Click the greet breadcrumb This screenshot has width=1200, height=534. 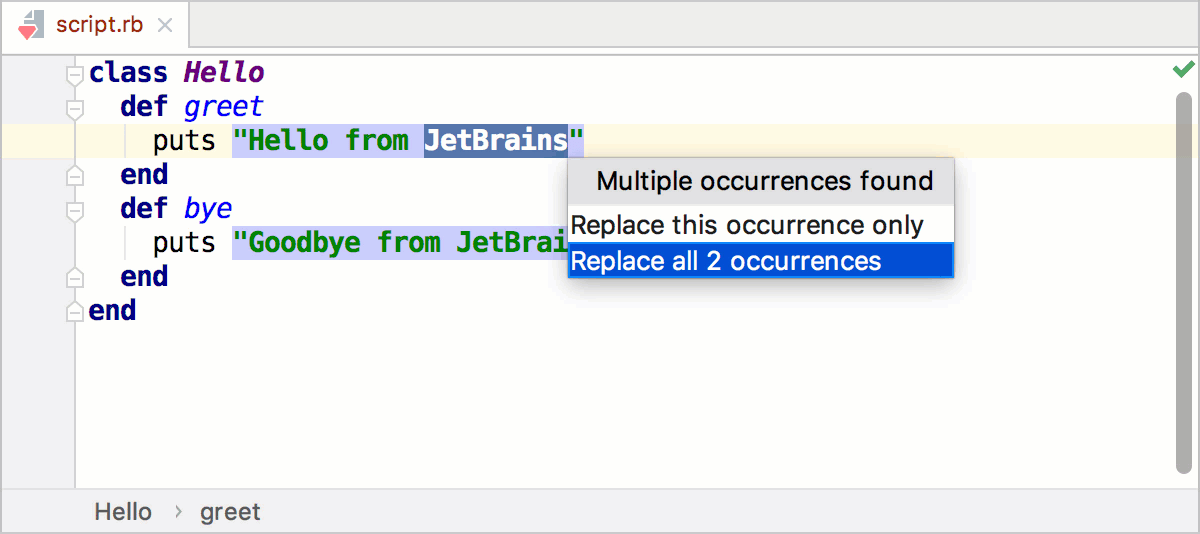(230, 512)
